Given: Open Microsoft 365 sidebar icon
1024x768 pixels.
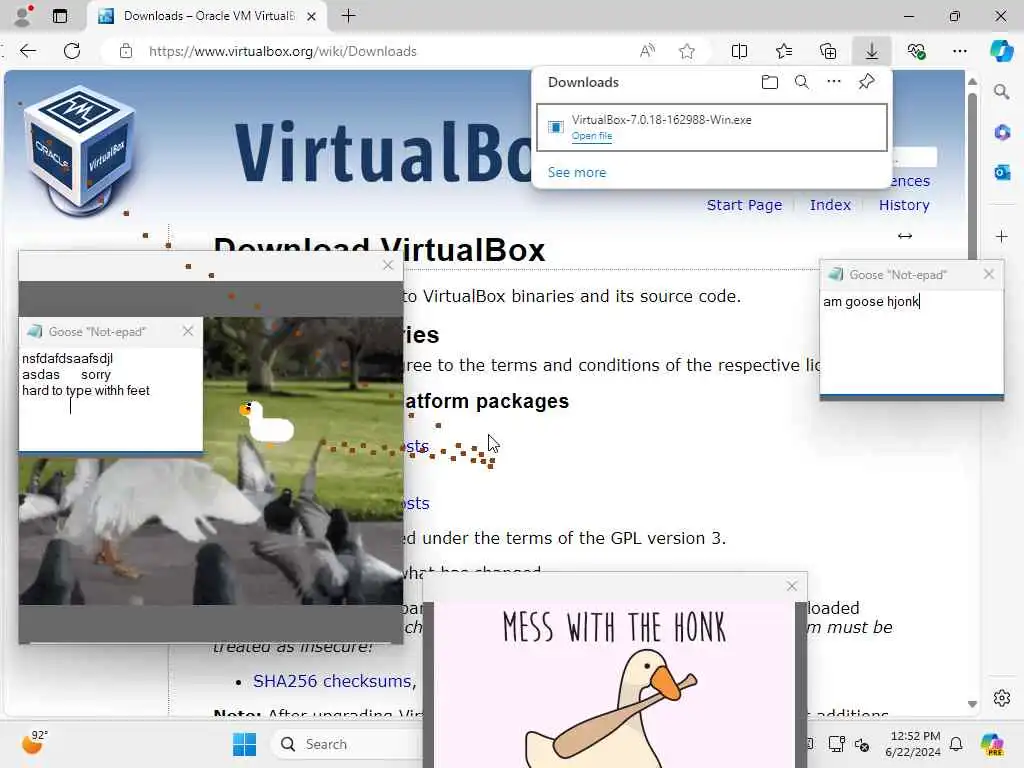Looking at the screenshot, I should pos(1002,133).
